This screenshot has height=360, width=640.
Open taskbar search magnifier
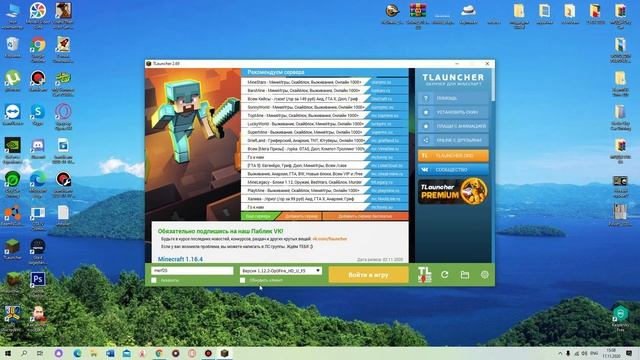coord(24,353)
